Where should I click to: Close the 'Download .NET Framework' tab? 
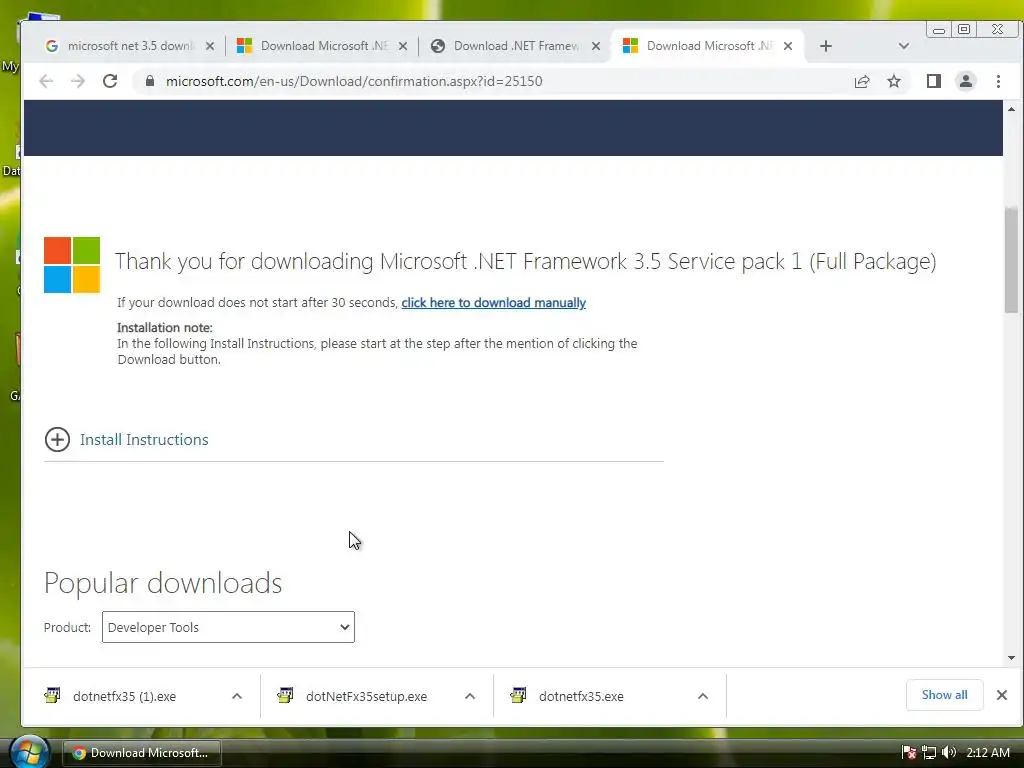(596, 46)
